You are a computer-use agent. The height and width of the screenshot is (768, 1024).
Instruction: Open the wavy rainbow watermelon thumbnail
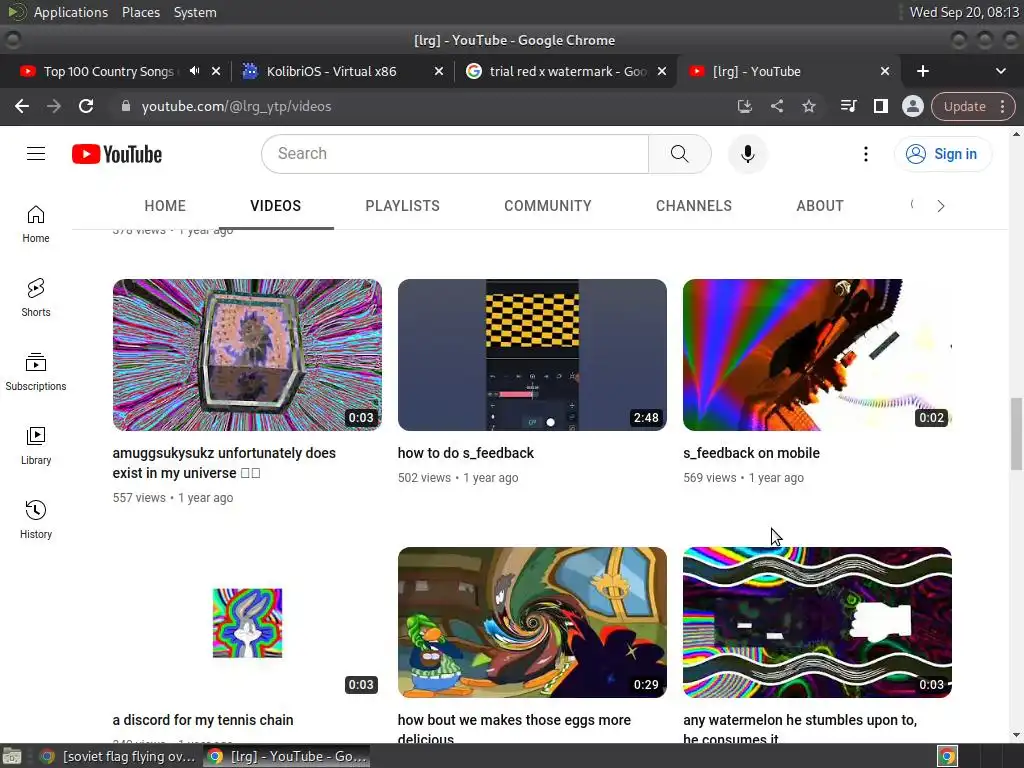(817, 622)
